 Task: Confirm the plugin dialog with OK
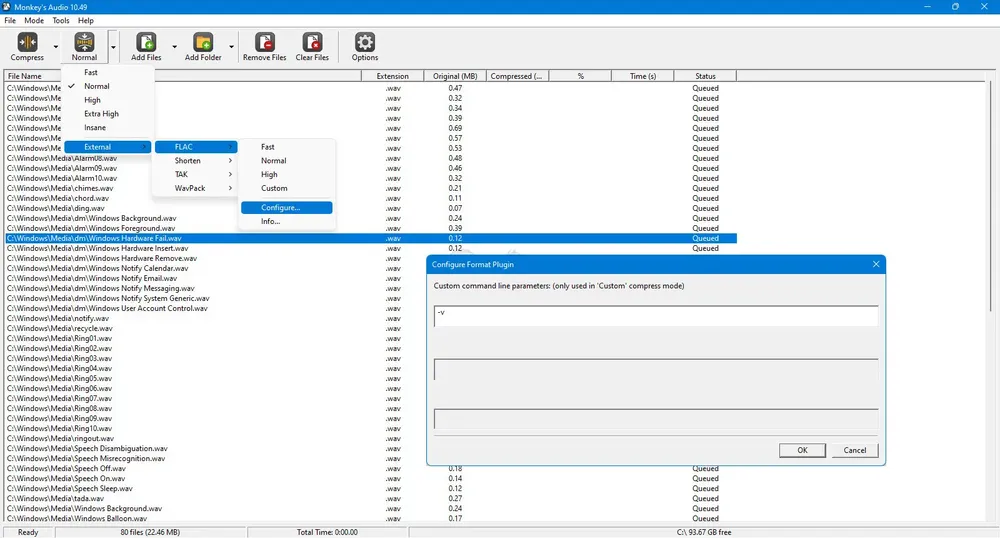click(x=802, y=450)
